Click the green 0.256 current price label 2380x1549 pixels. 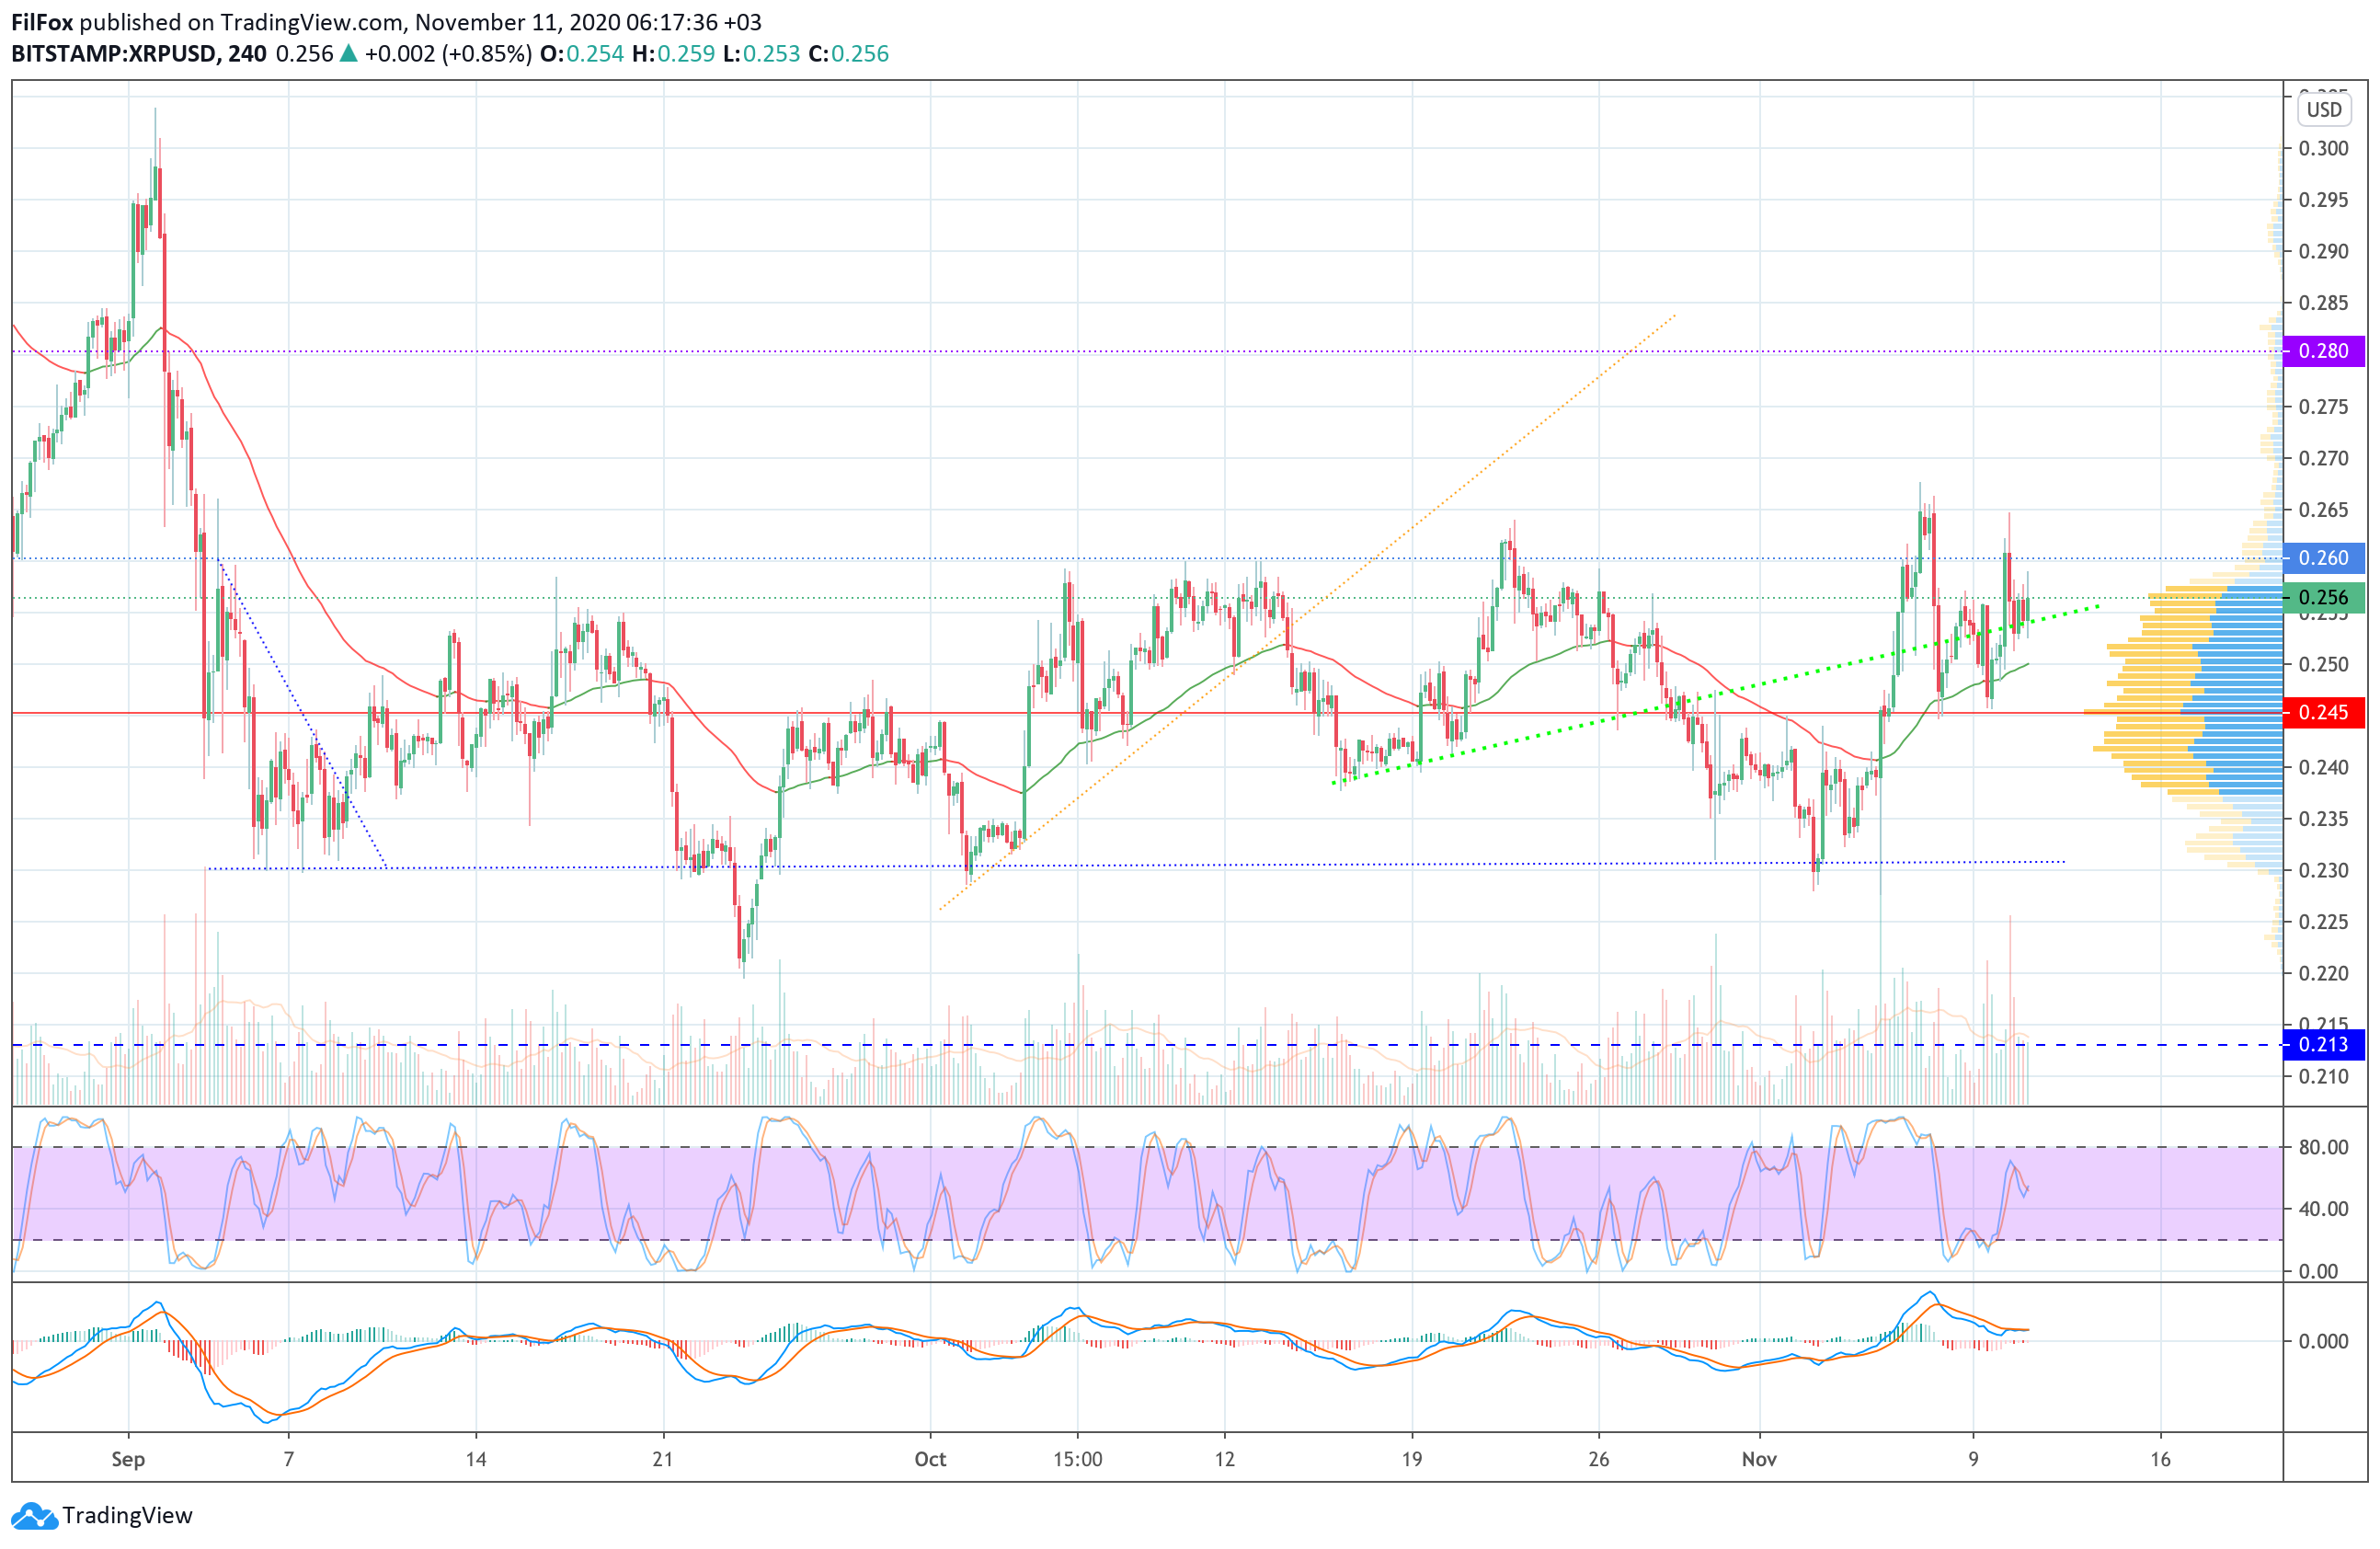(2324, 598)
